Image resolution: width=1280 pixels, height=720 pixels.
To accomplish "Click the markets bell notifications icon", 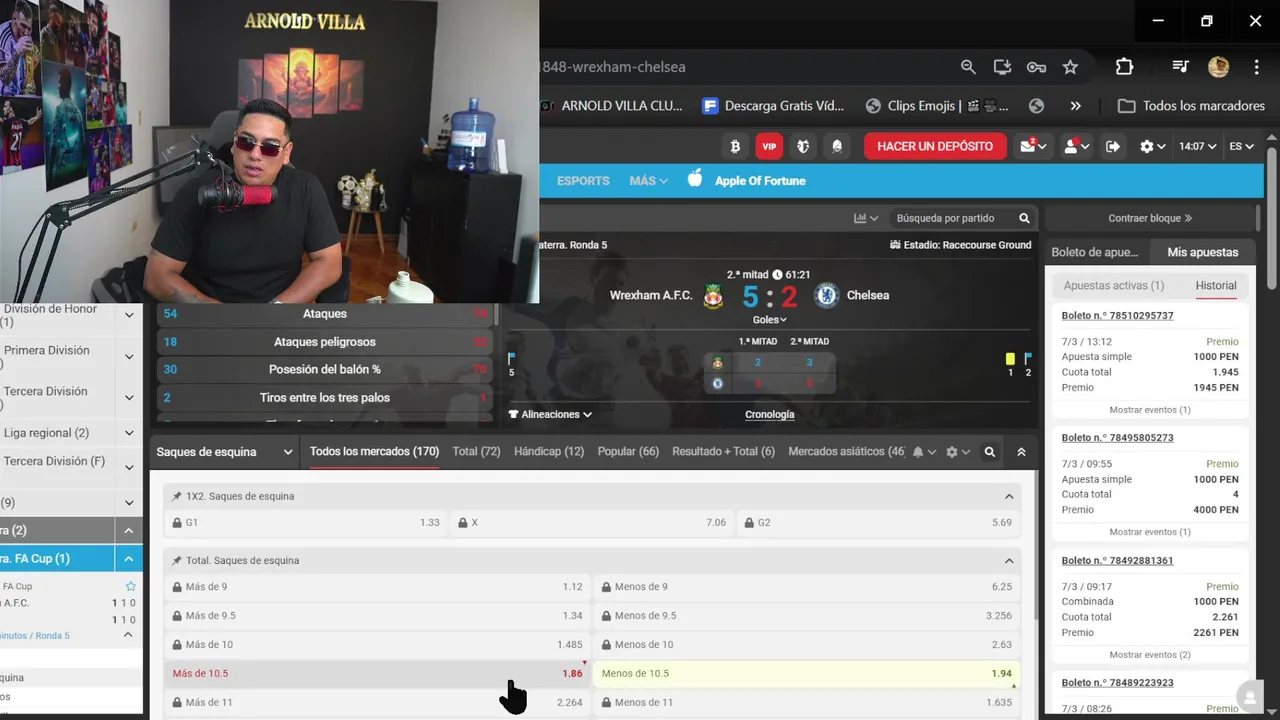I will pyautogui.click(x=923, y=452).
